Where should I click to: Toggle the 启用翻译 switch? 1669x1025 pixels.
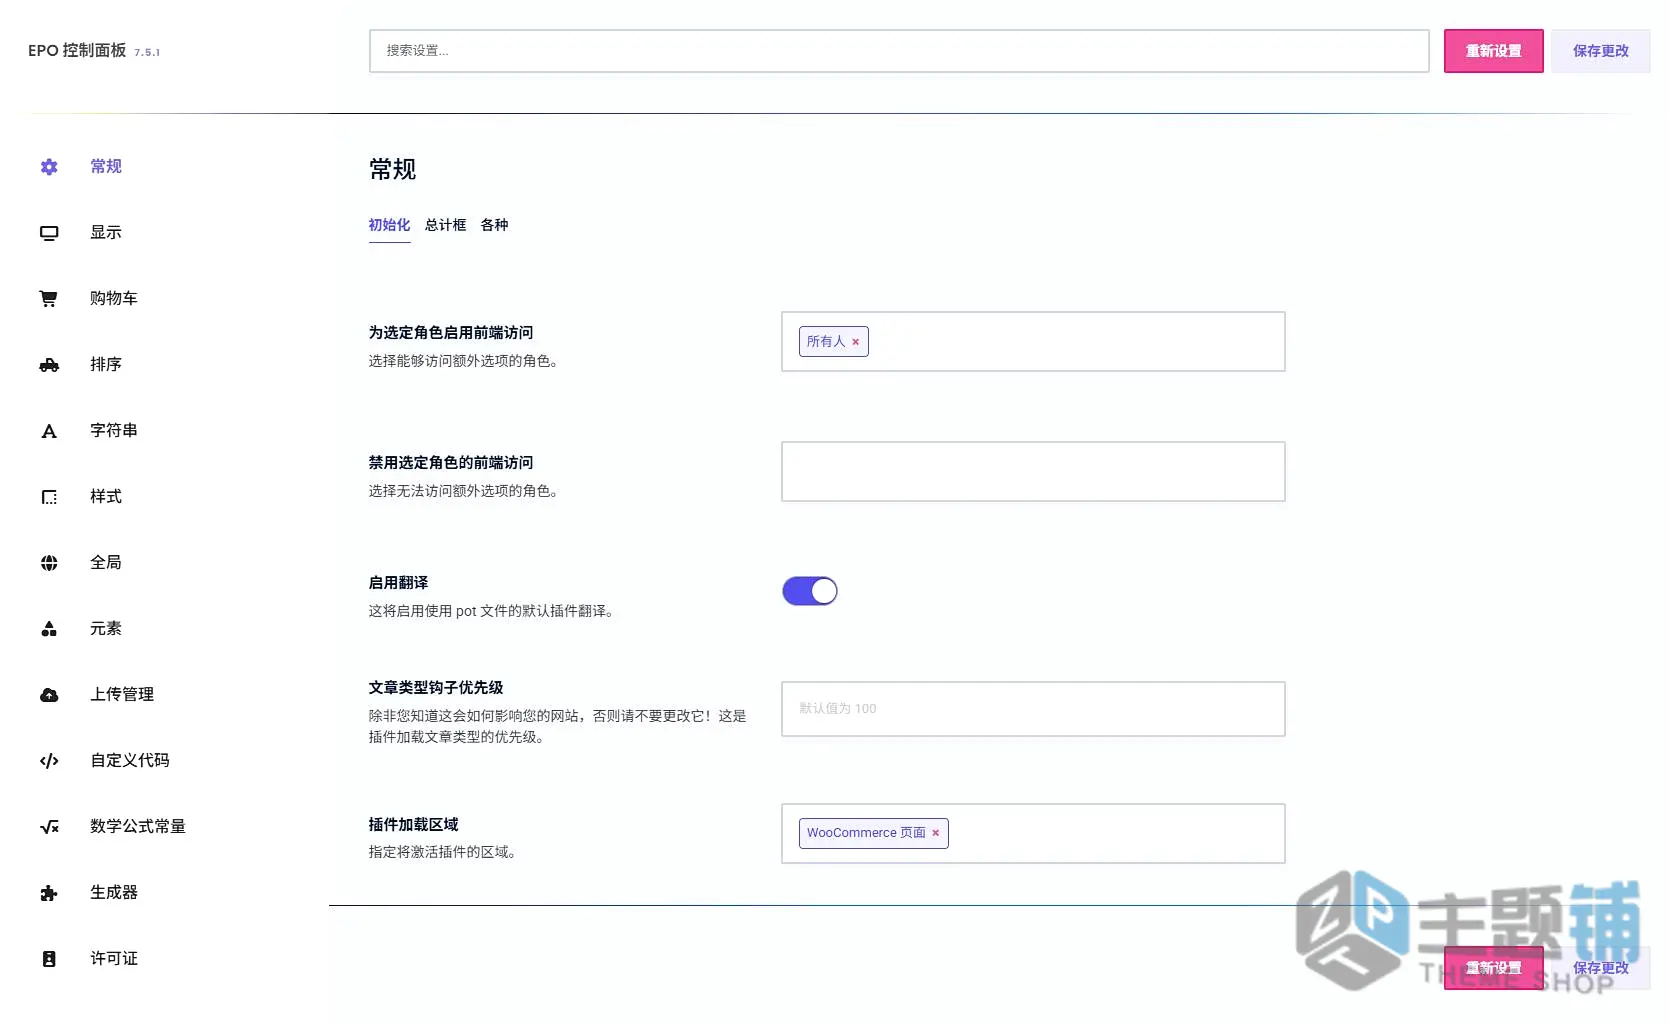click(x=810, y=591)
